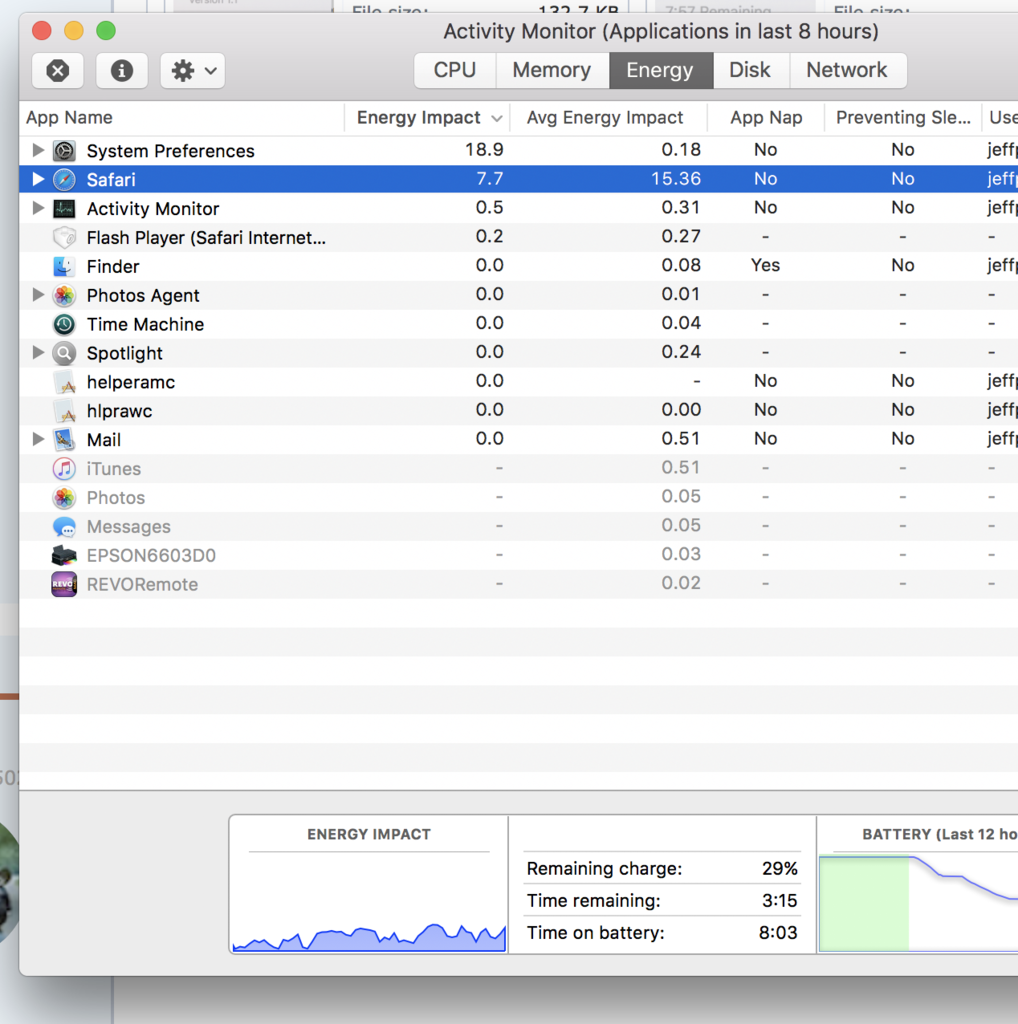Click the green zoom window button
This screenshot has width=1018, height=1024.
coord(106,31)
